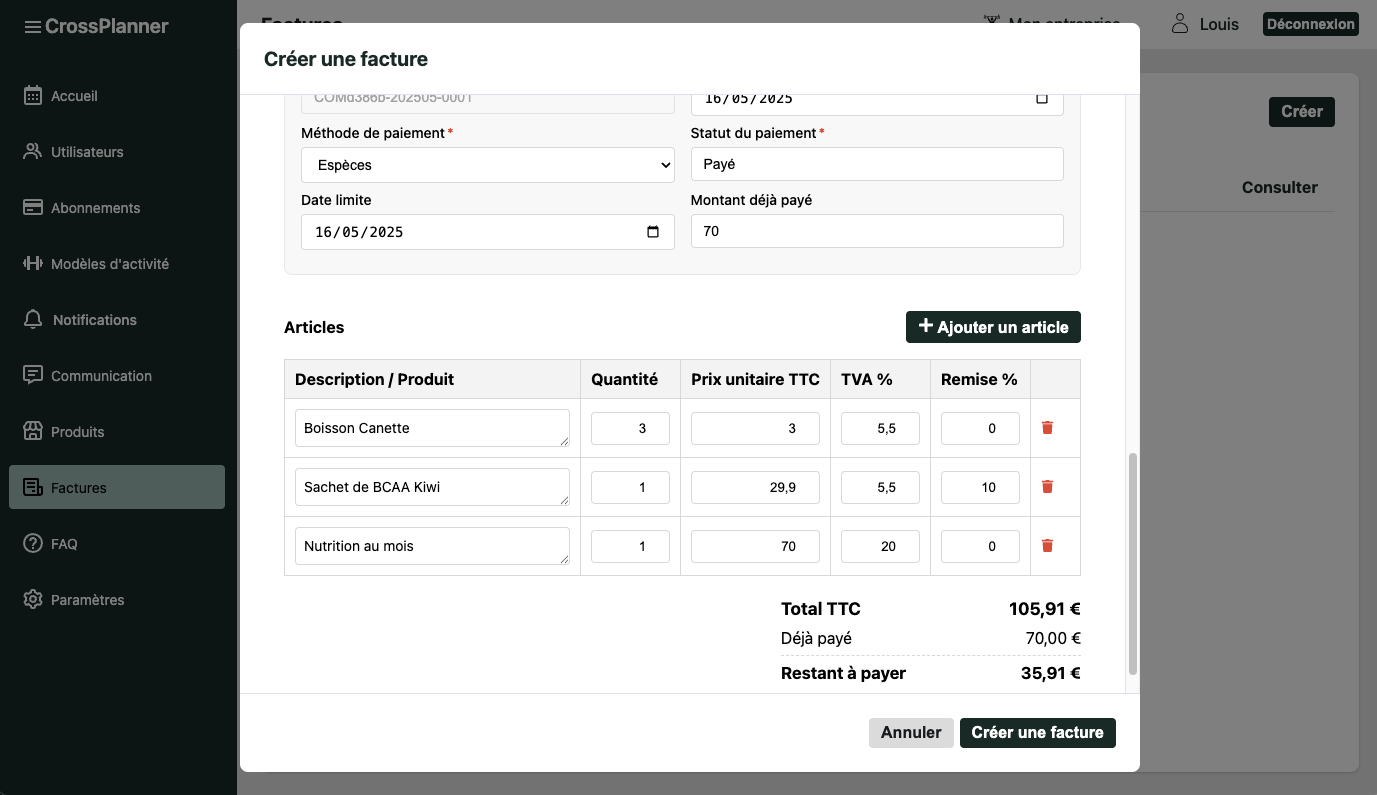Click the Total TTC amount 105,91 €
Image resolution: width=1377 pixels, height=795 pixels.
[x=1045, y=609]
